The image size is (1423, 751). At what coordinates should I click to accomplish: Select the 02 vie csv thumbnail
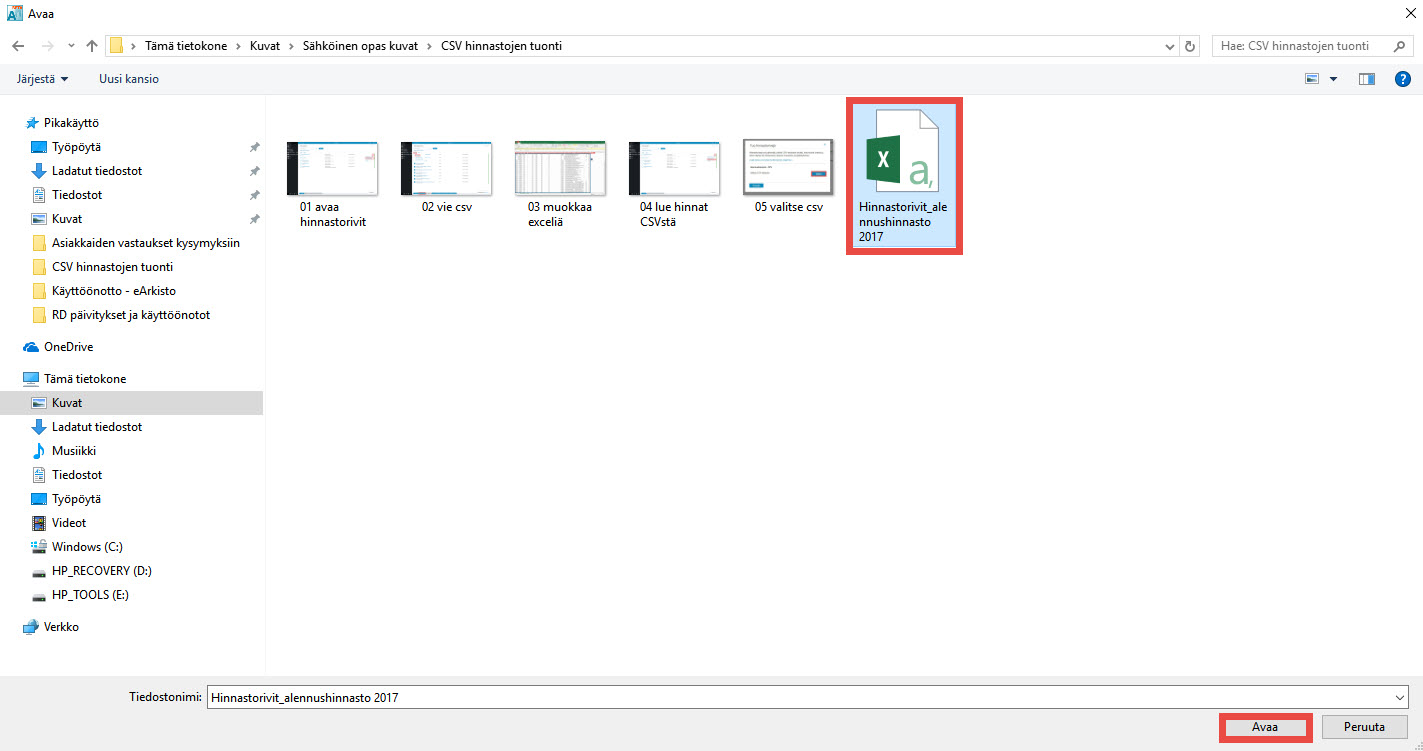447,168
